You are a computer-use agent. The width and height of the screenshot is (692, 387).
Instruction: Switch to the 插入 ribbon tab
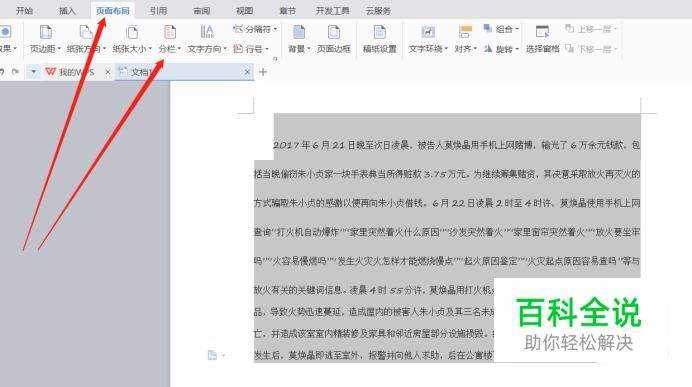67,11
